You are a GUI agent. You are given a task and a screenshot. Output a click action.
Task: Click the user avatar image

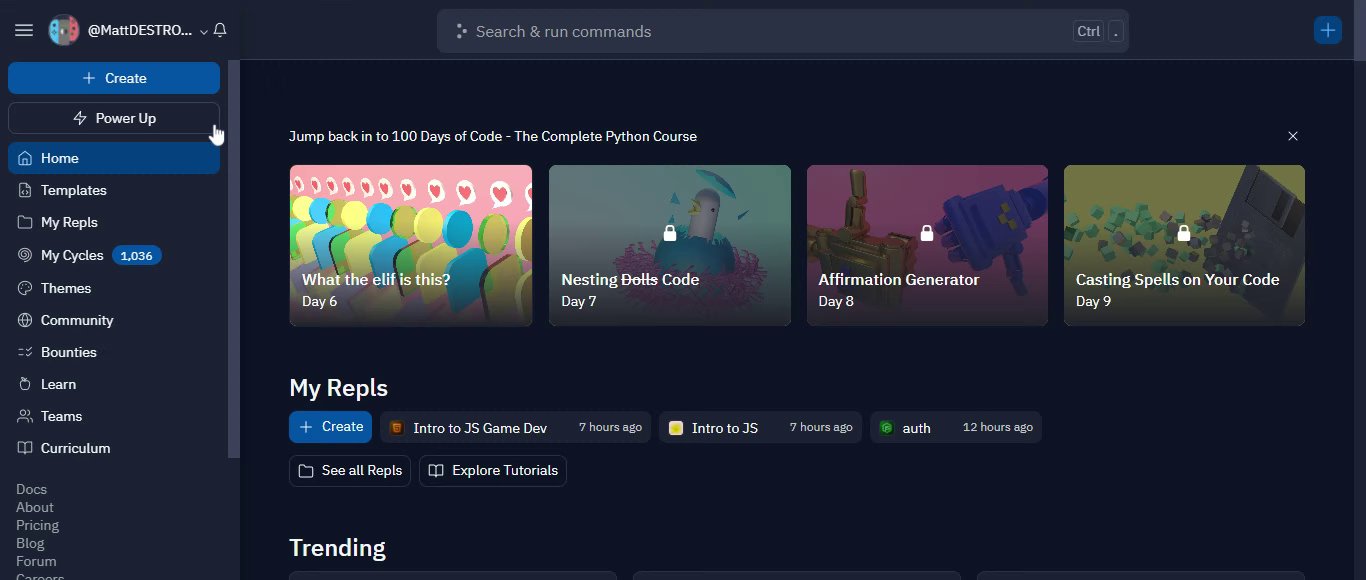64,31
